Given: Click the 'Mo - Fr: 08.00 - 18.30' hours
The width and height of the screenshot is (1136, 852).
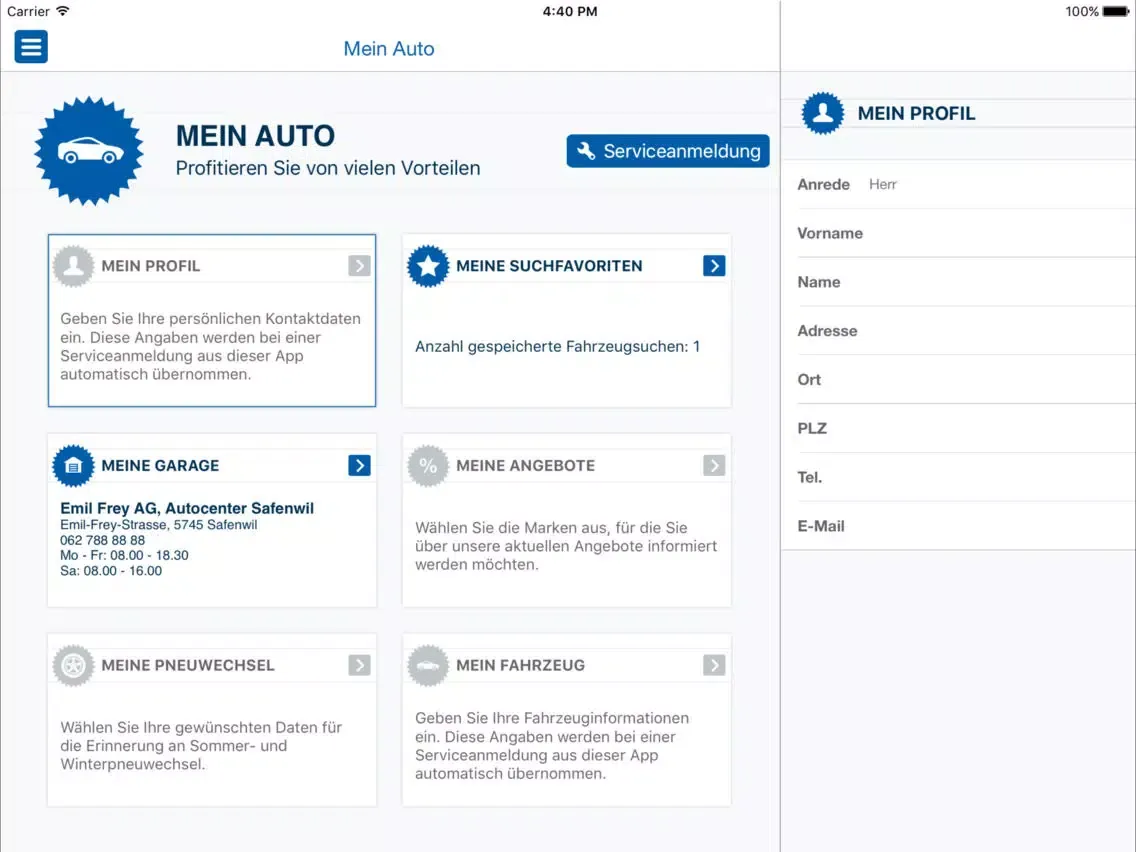Looking at the screenshot, I should [x=124, y=556].
